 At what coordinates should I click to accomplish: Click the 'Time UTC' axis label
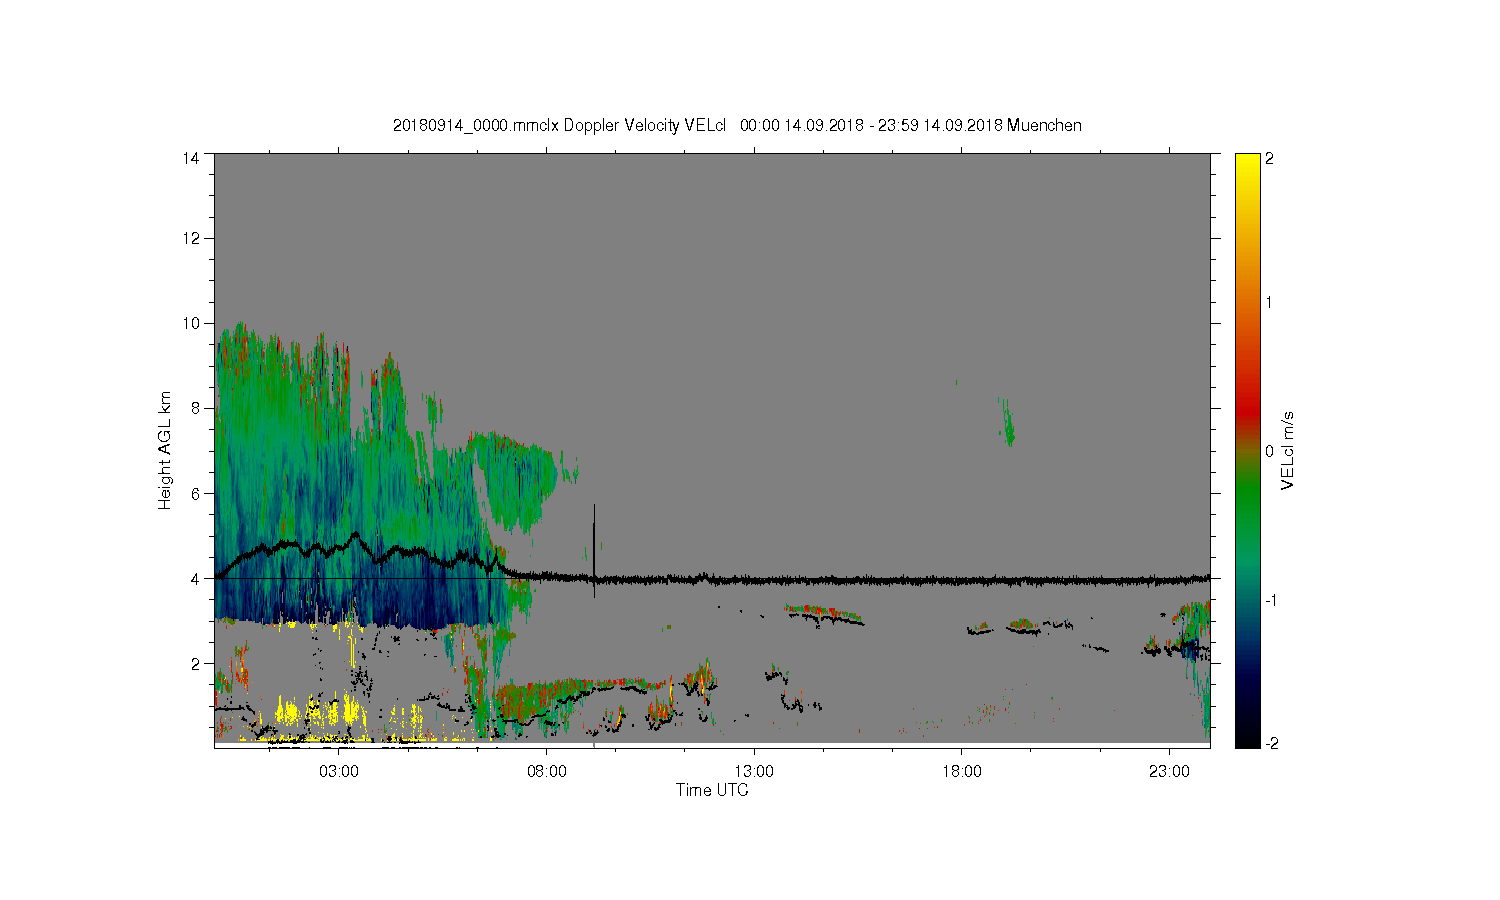tap(712, 790)
